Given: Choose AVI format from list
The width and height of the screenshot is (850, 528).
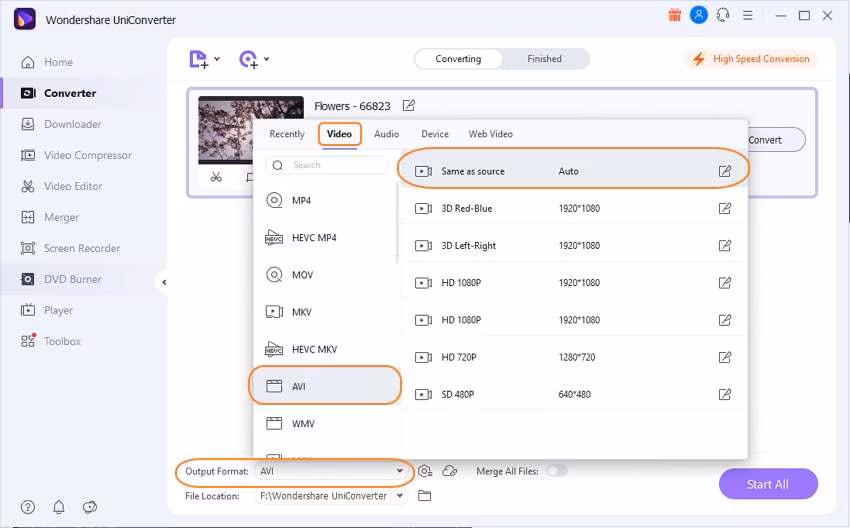Looking at the screenshot, I should point(326,386).
